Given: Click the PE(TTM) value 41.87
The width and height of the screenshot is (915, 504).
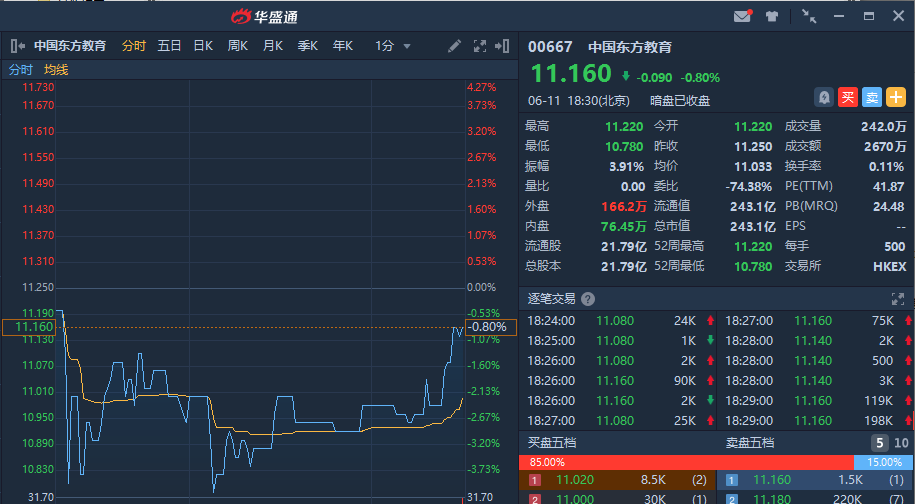Looking at the screenshot, I should (x=889, y=187).
